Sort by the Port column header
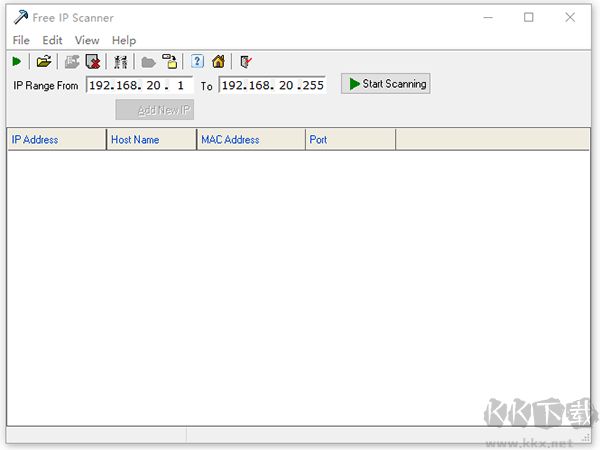The width and height of the screenshot is (600, 450). (x=351, y=139)
